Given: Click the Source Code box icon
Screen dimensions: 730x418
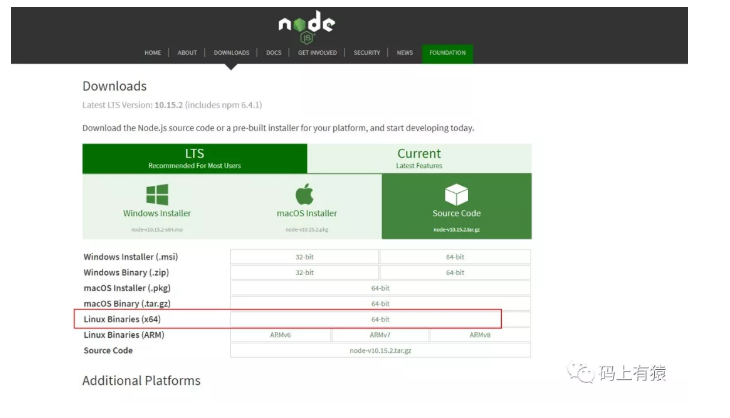Looking at the screenshot, I should click(x=456, y=195).
